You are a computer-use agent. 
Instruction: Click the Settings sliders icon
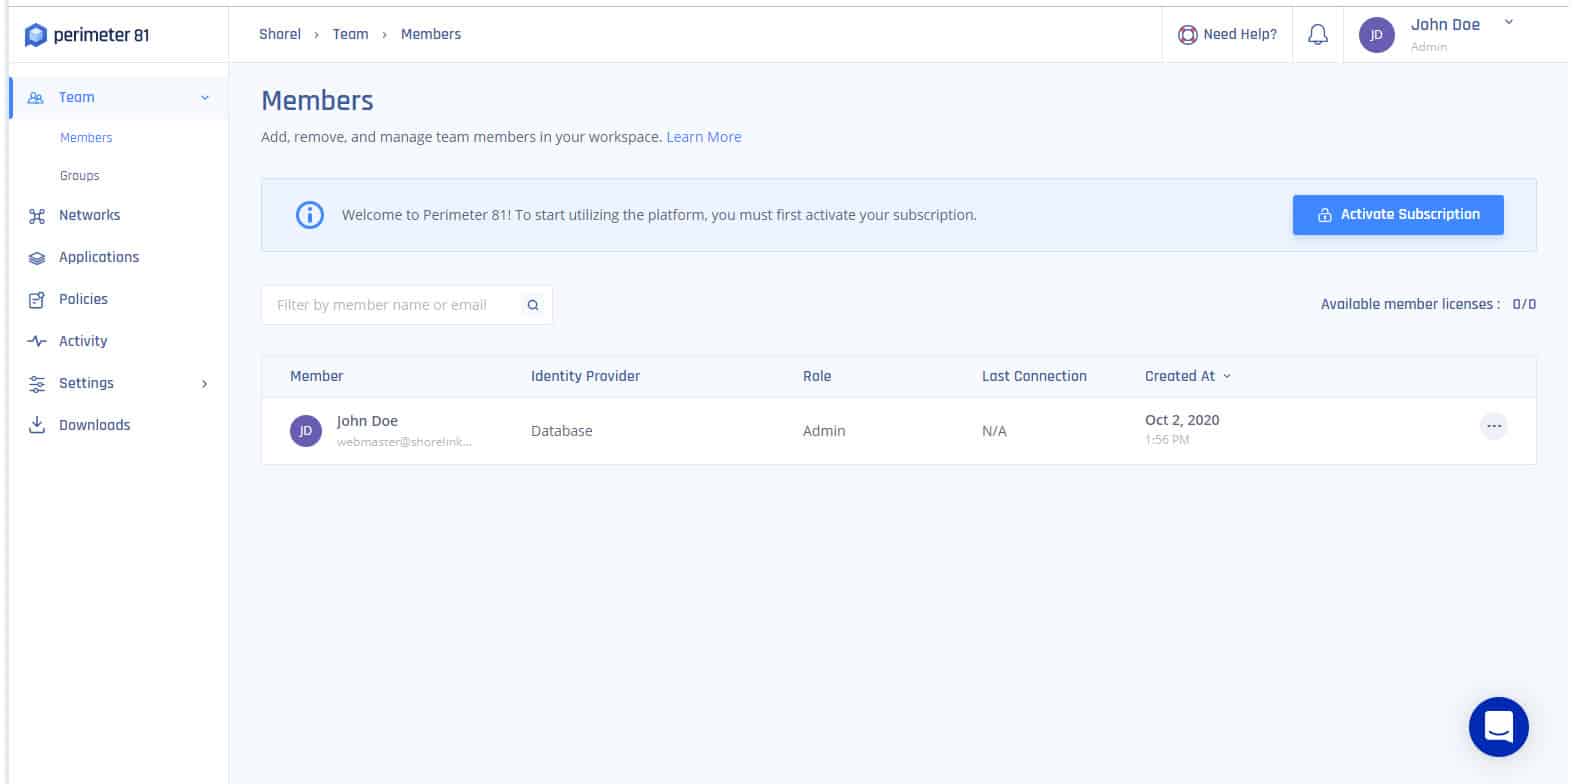point(37,384)
